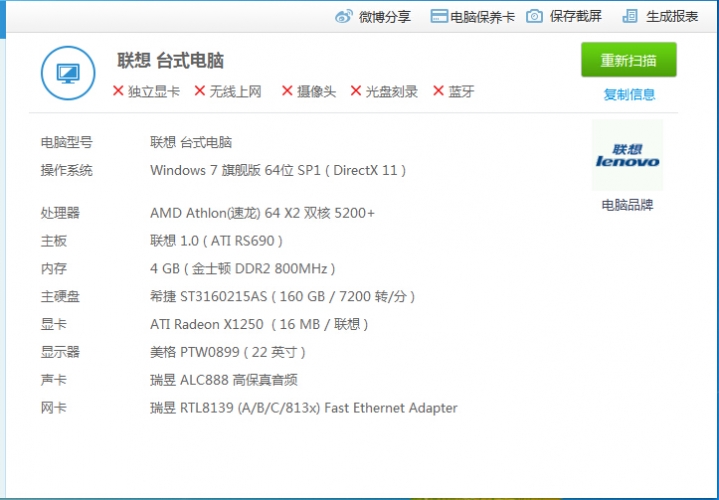Viewport: 719px width, 500px height.
Task: Click 保存截屏 to save screenshot
Action: coord(575,17)
